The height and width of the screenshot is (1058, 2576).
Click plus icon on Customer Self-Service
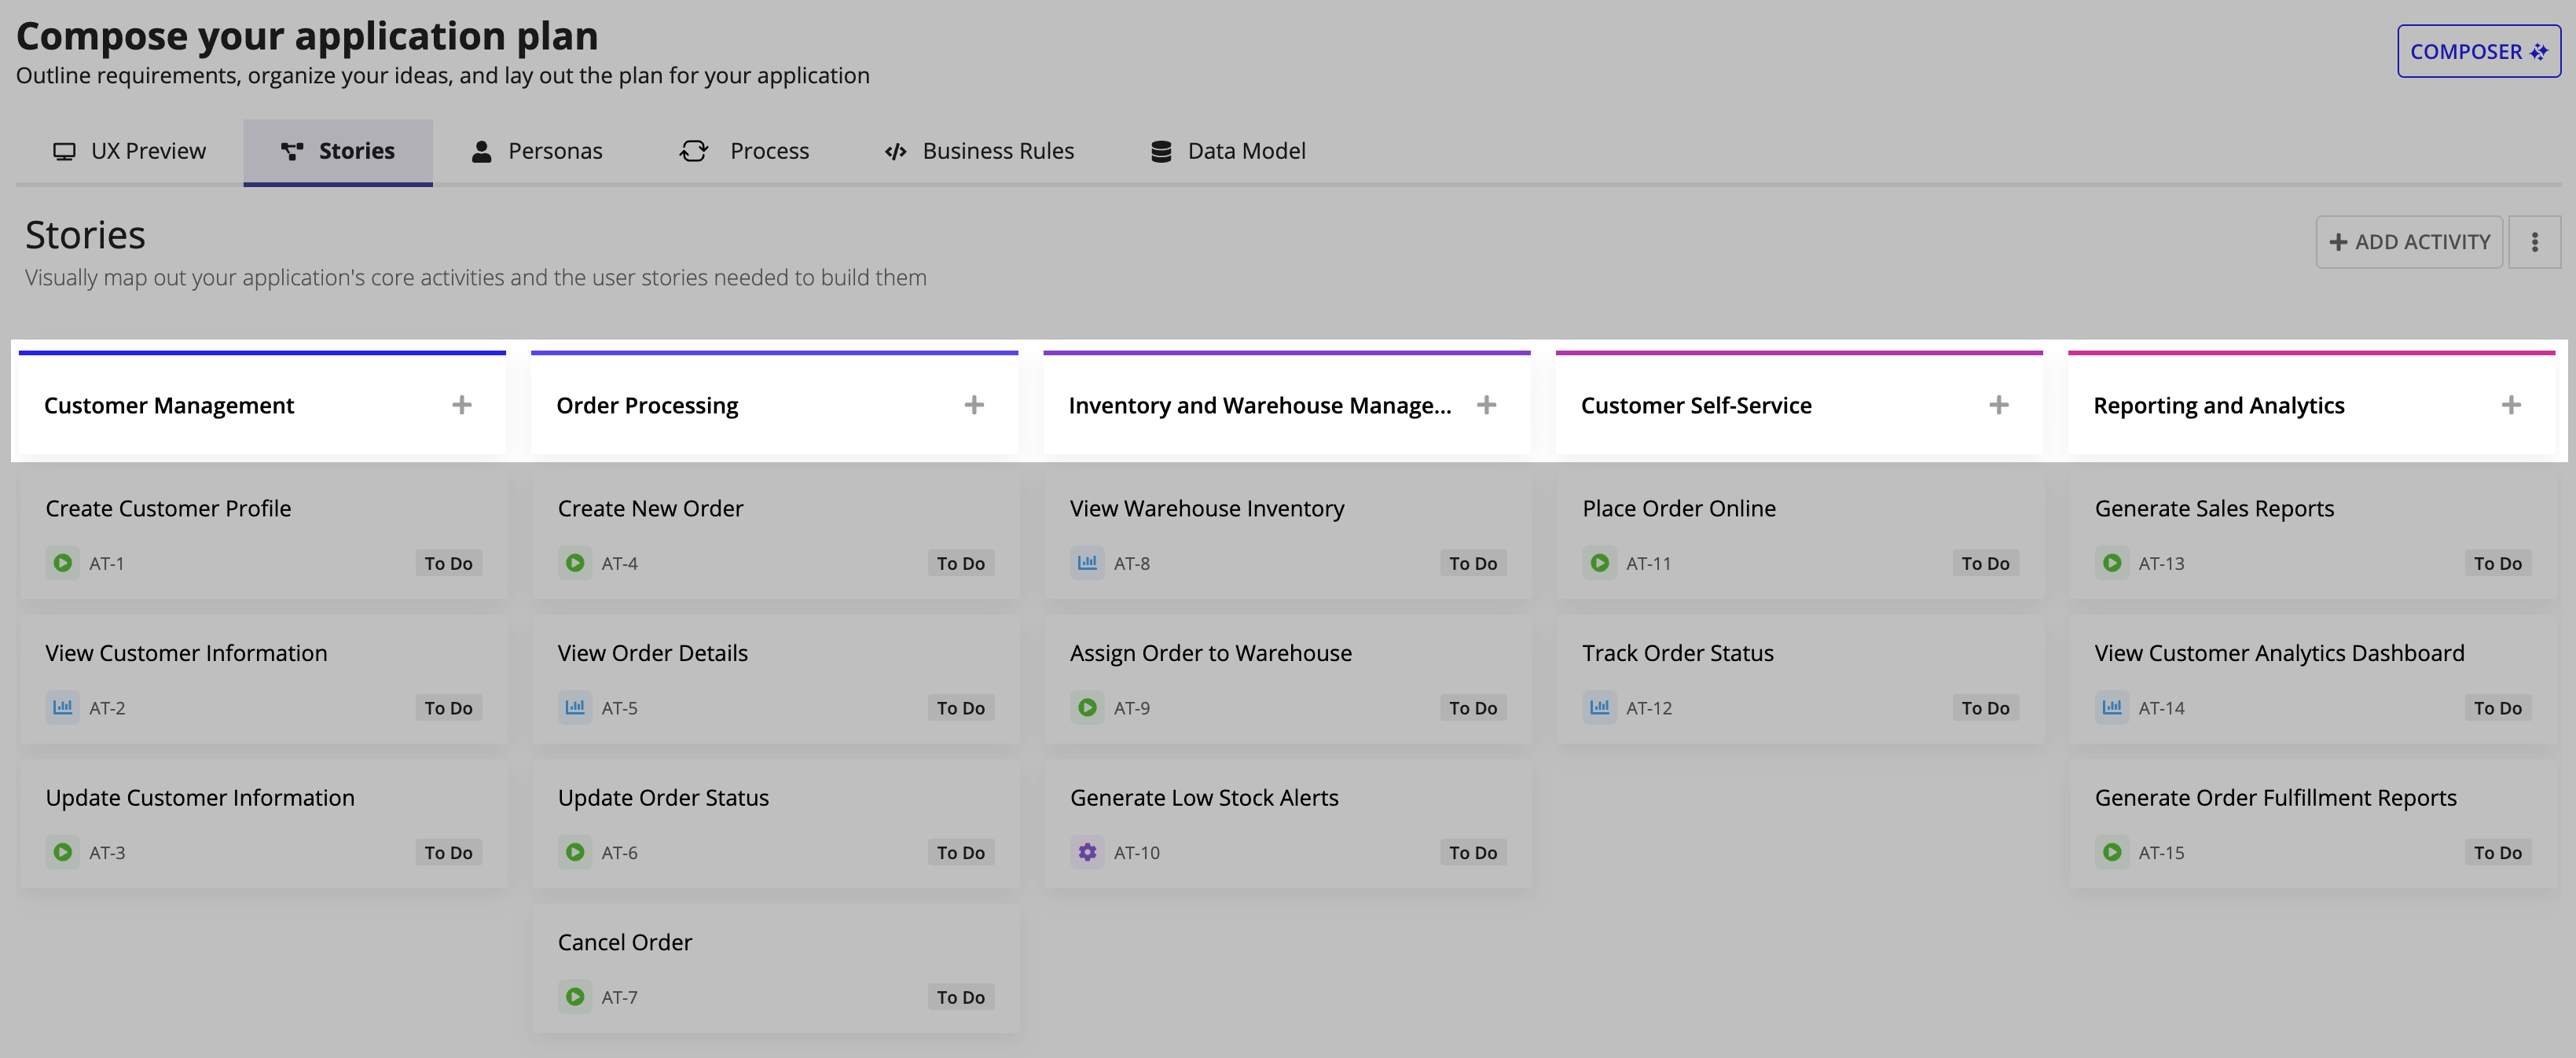click(x=1998, y=405)
